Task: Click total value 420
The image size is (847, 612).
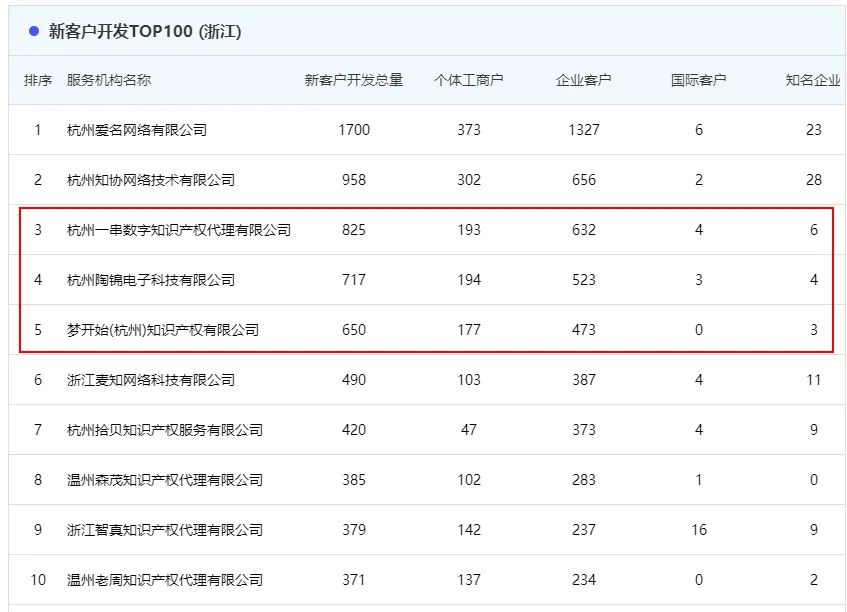Action: click(354, 430)
